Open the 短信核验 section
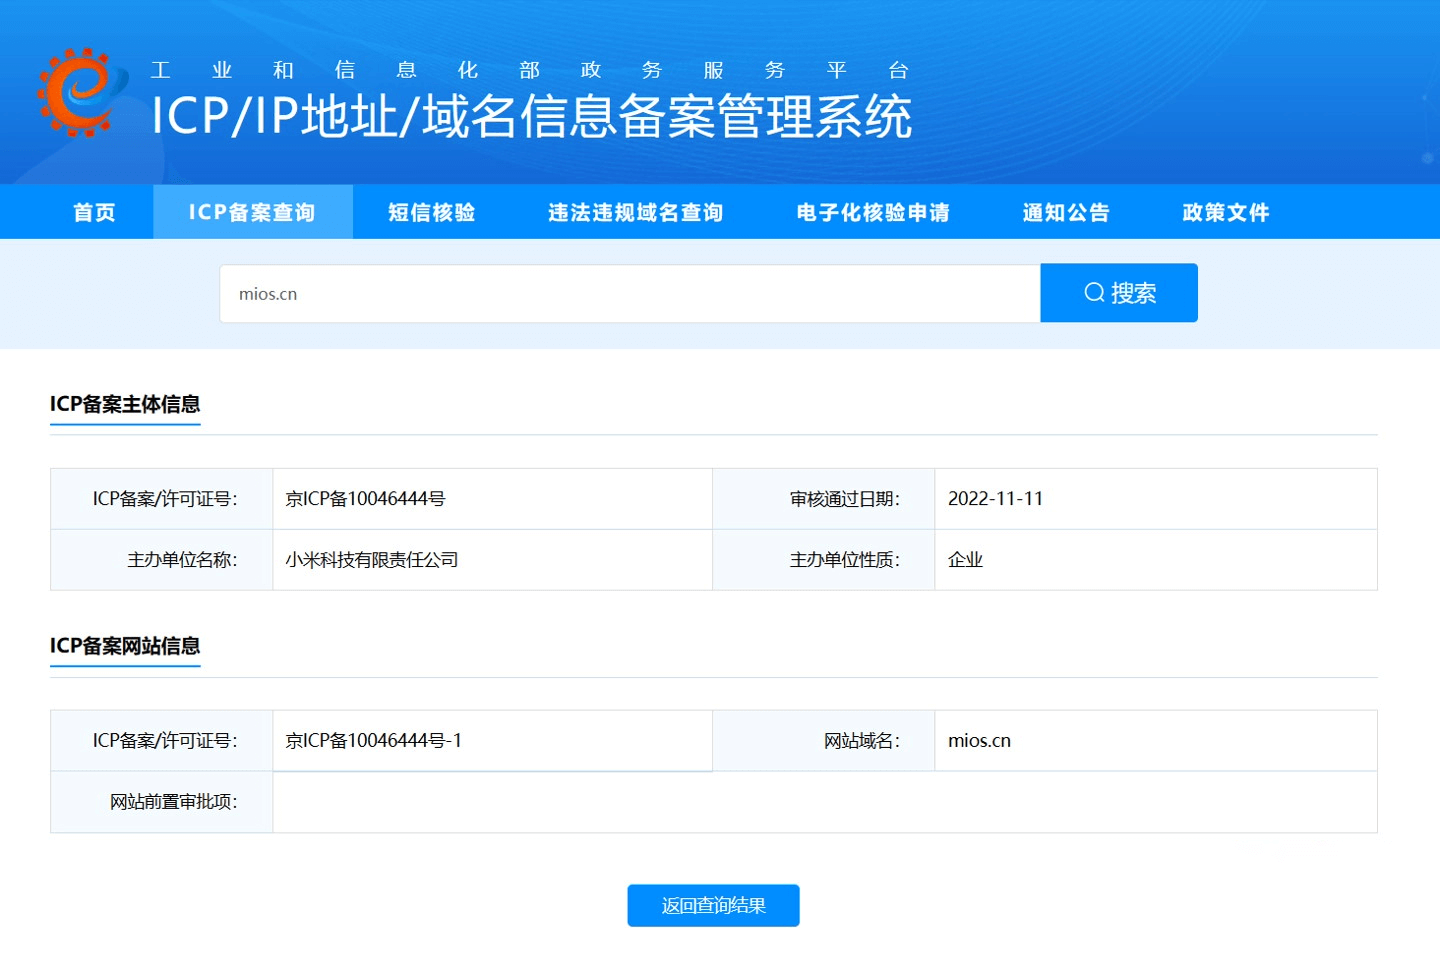 point(430,211)
